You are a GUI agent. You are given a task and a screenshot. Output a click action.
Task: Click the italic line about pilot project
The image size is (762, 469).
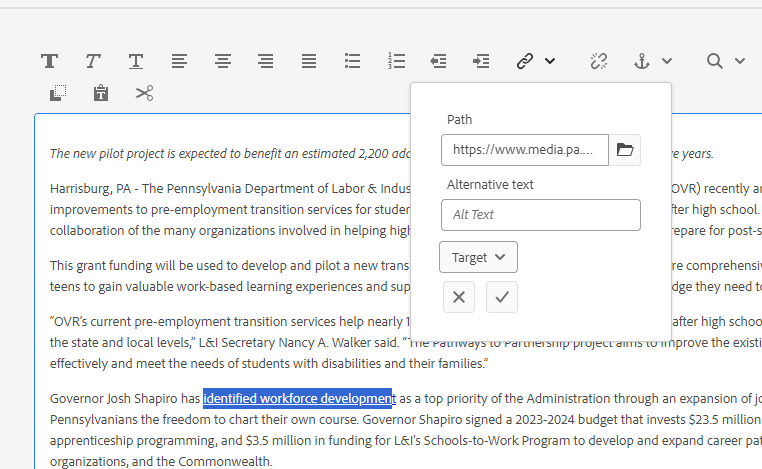tap(230, 154)
